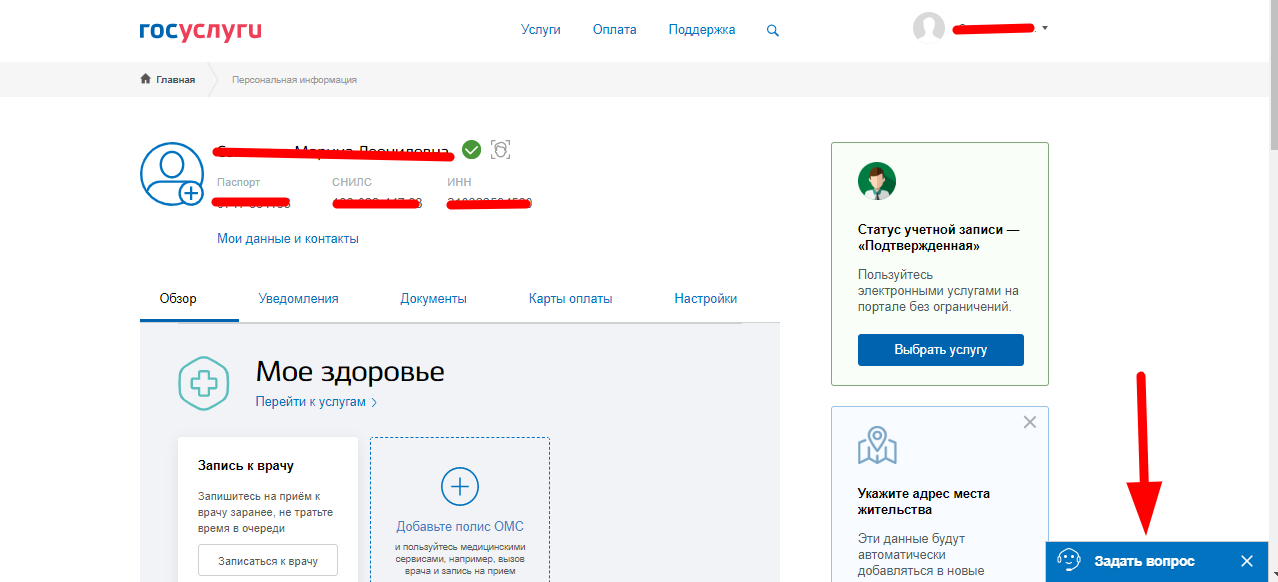Close the address reminder card
This screenshot has height=582, width=1278.
click(x=1029, y=423)
